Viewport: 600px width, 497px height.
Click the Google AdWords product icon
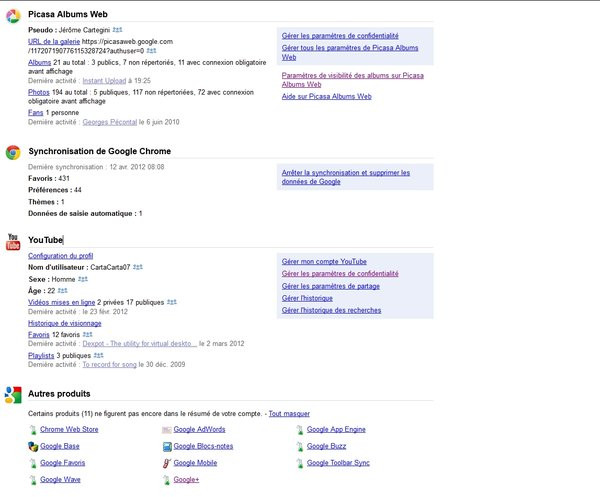pos(166,430)
